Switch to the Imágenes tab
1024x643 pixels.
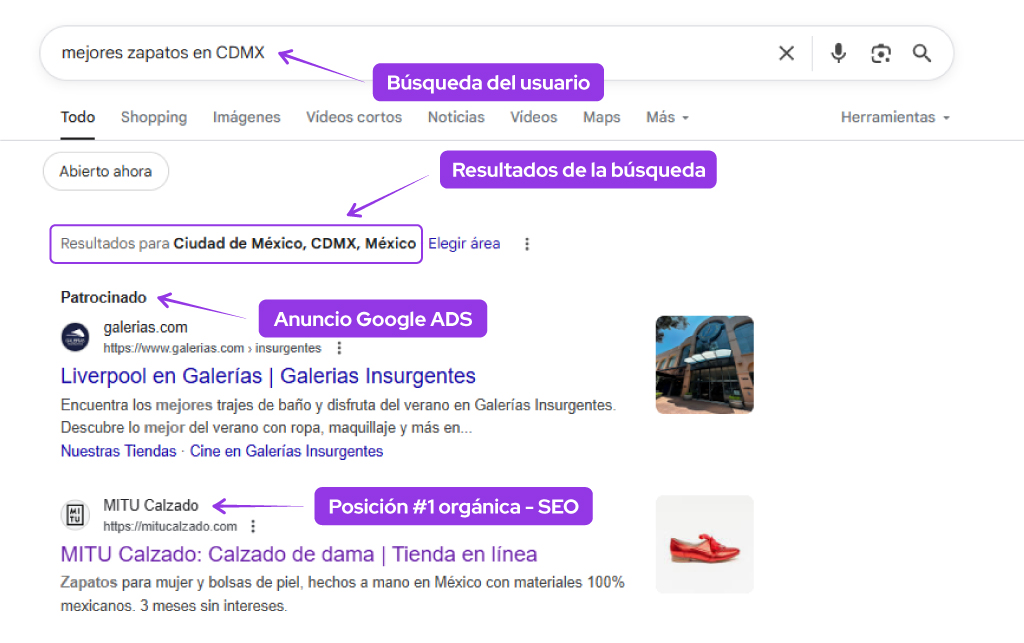(x=246, y=117)
